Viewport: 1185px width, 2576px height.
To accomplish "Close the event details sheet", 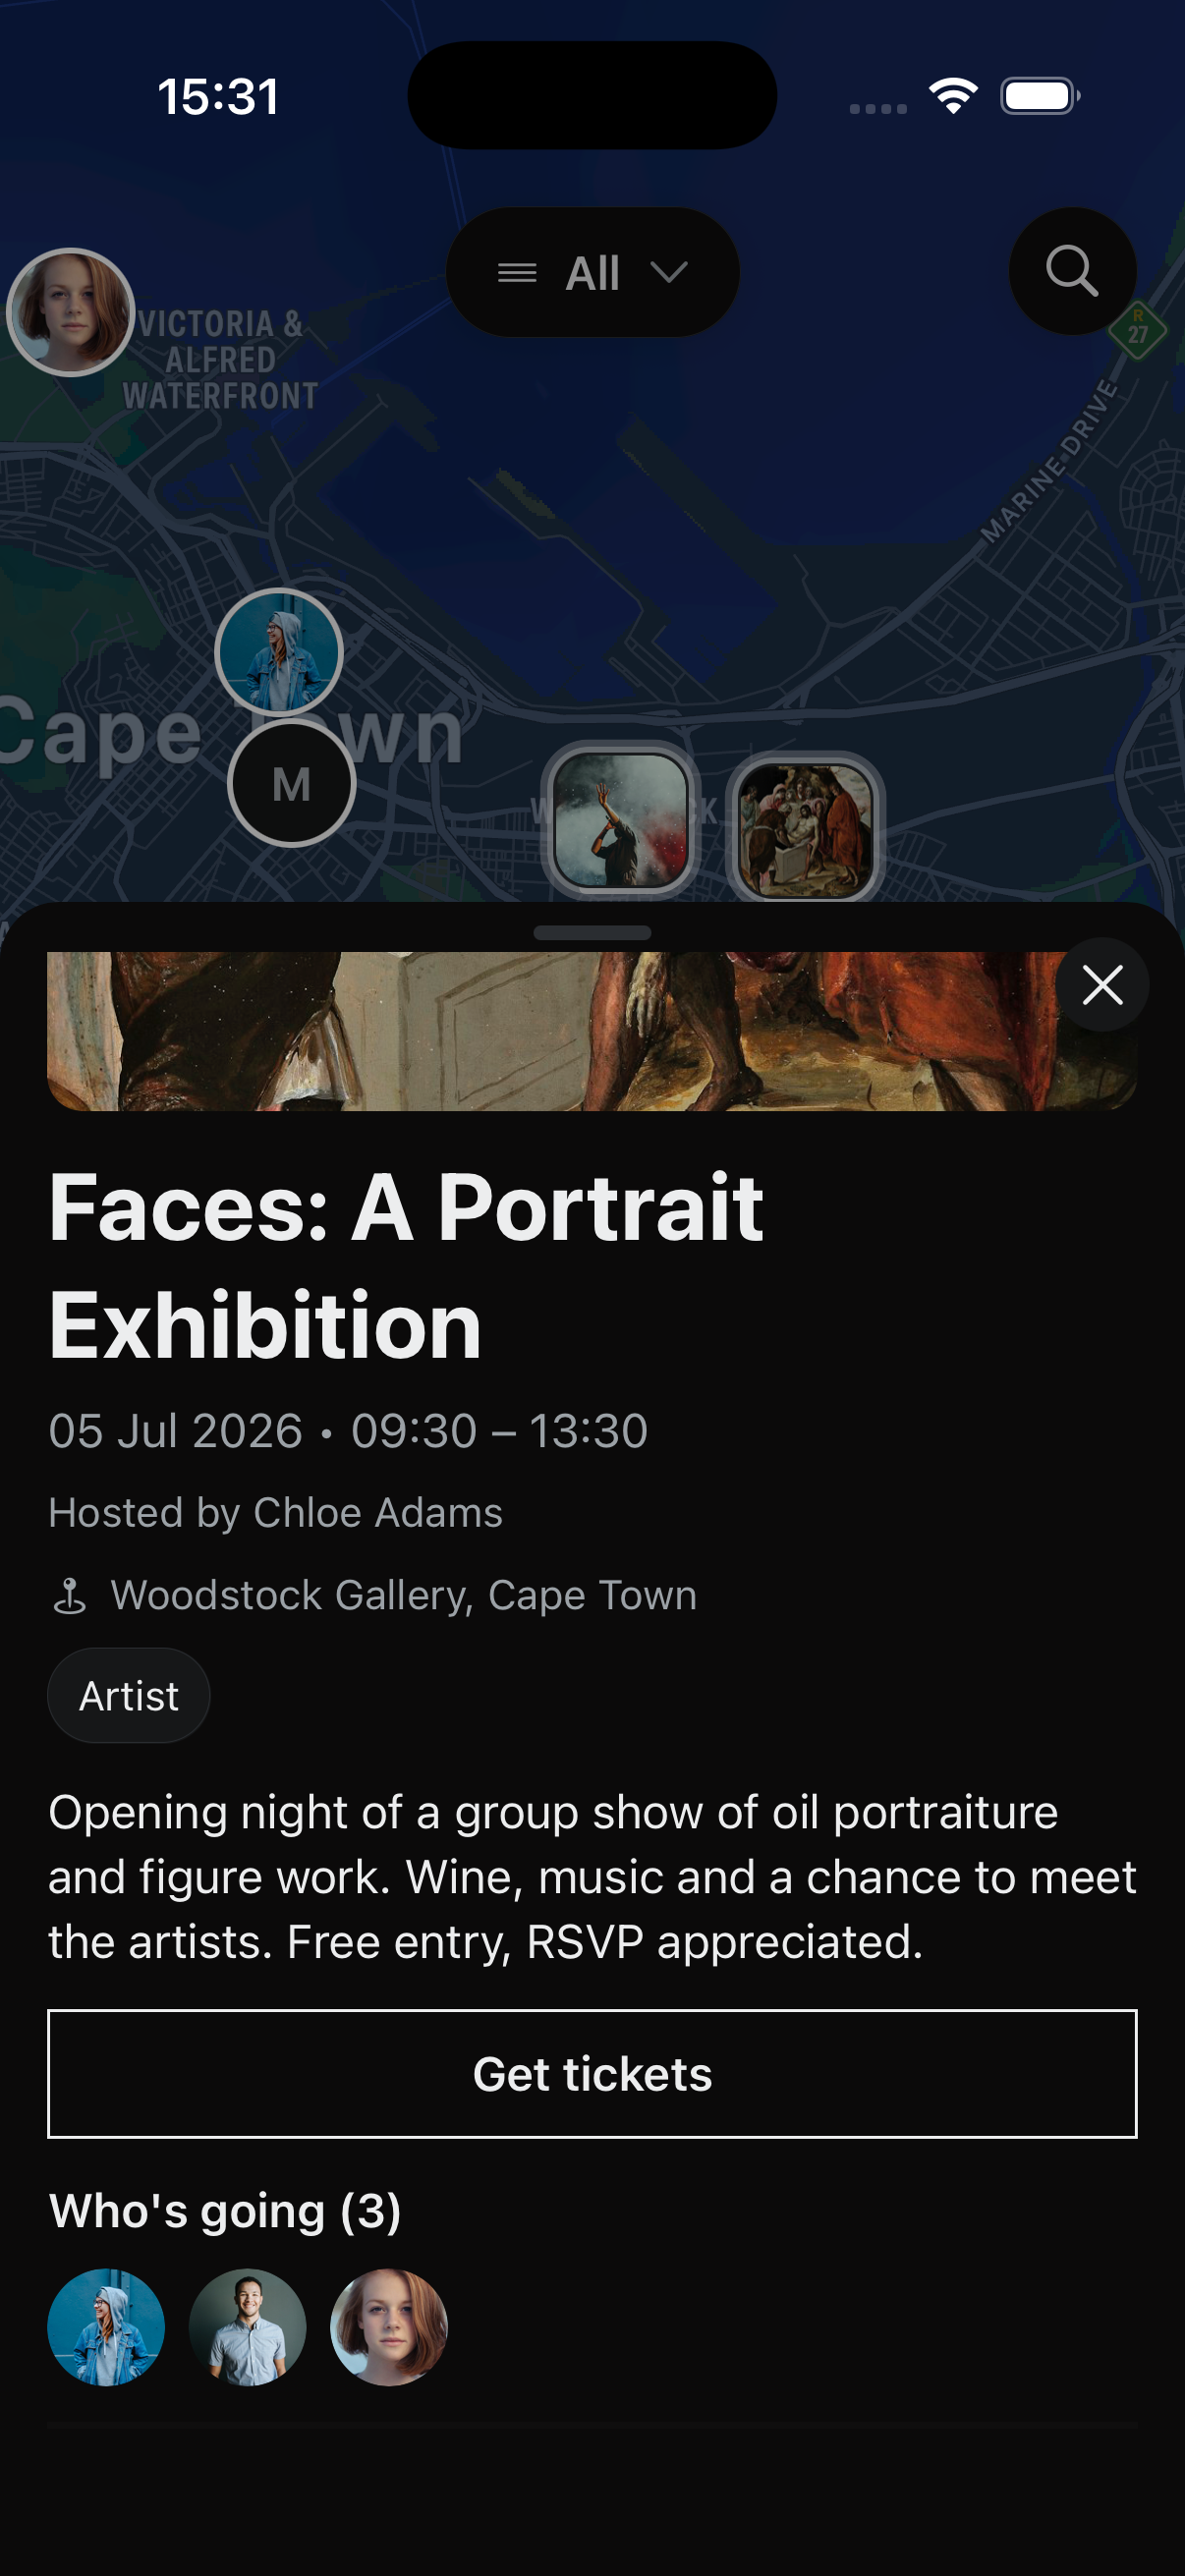I will point(1102,985).
